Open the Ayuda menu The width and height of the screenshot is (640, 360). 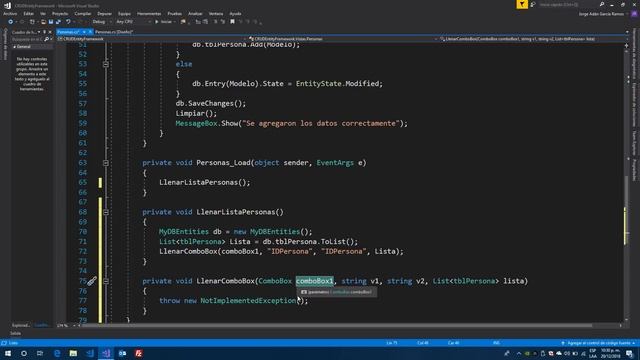click(236, 13)
